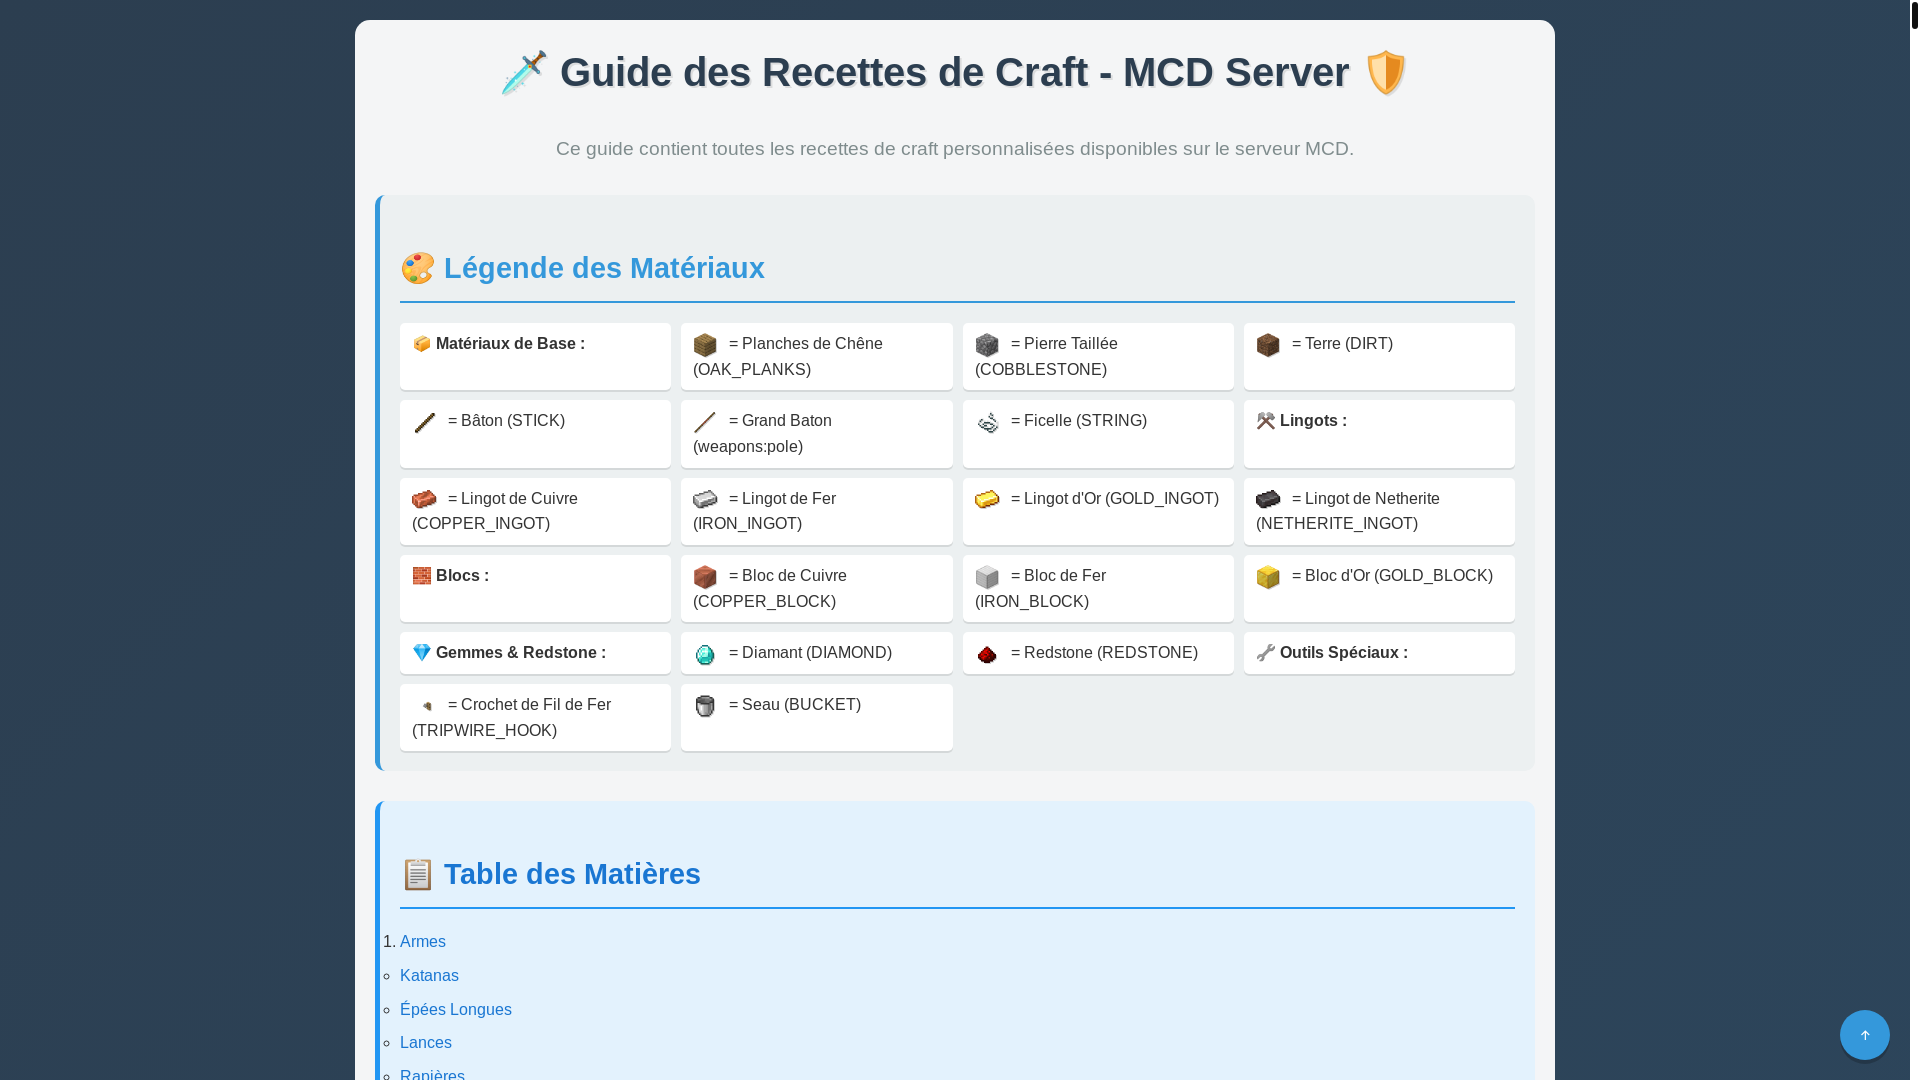This screenshot has width=1920, height=1080.
Task: Click the bucket item icon
Action: 705,706
